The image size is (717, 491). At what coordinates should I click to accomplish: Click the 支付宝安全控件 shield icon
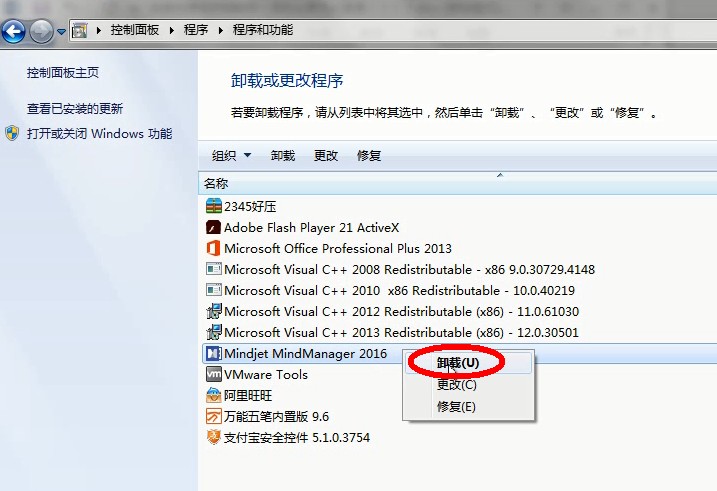(x=214, y=438)
